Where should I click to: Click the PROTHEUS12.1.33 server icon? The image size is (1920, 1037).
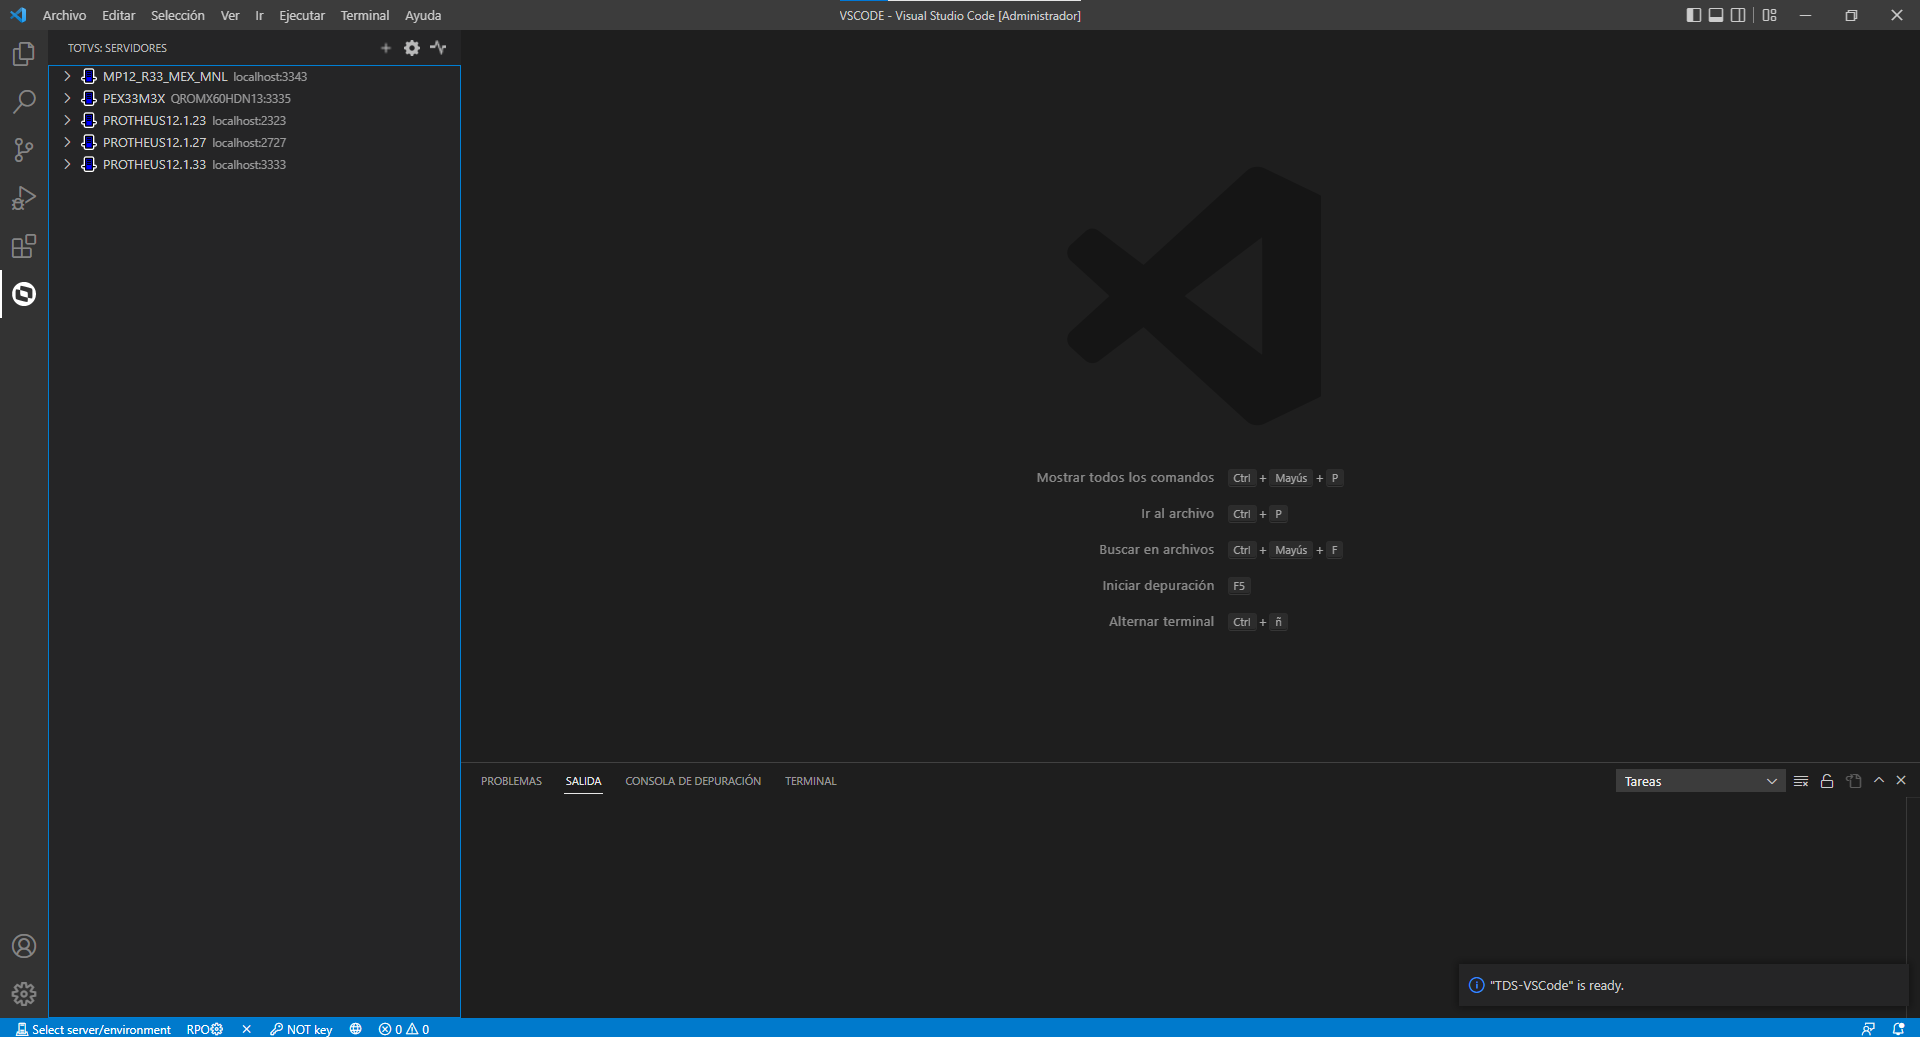(89, 164)
